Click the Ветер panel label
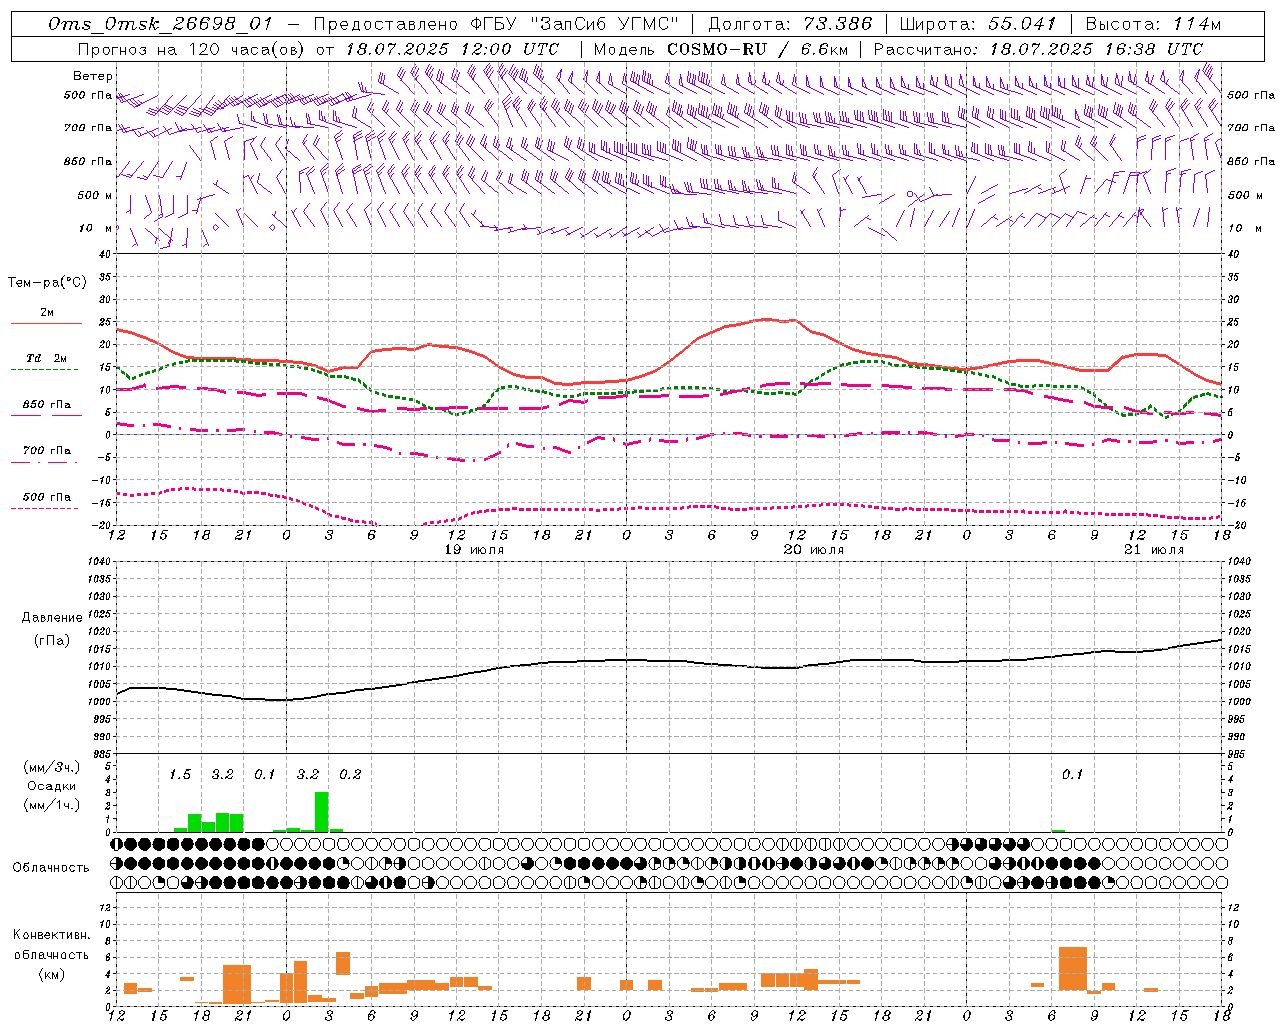 93,76
